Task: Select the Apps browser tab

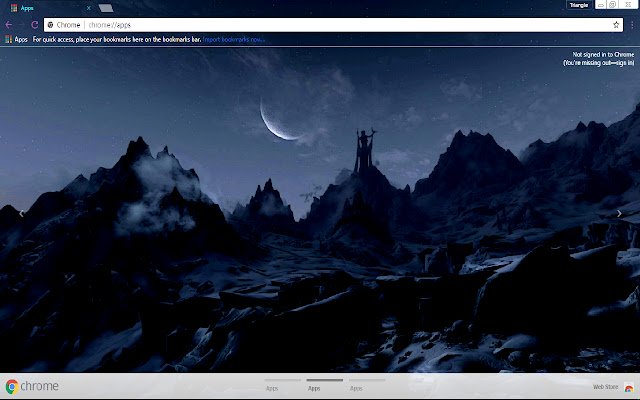Action: (x=49, y=8)
